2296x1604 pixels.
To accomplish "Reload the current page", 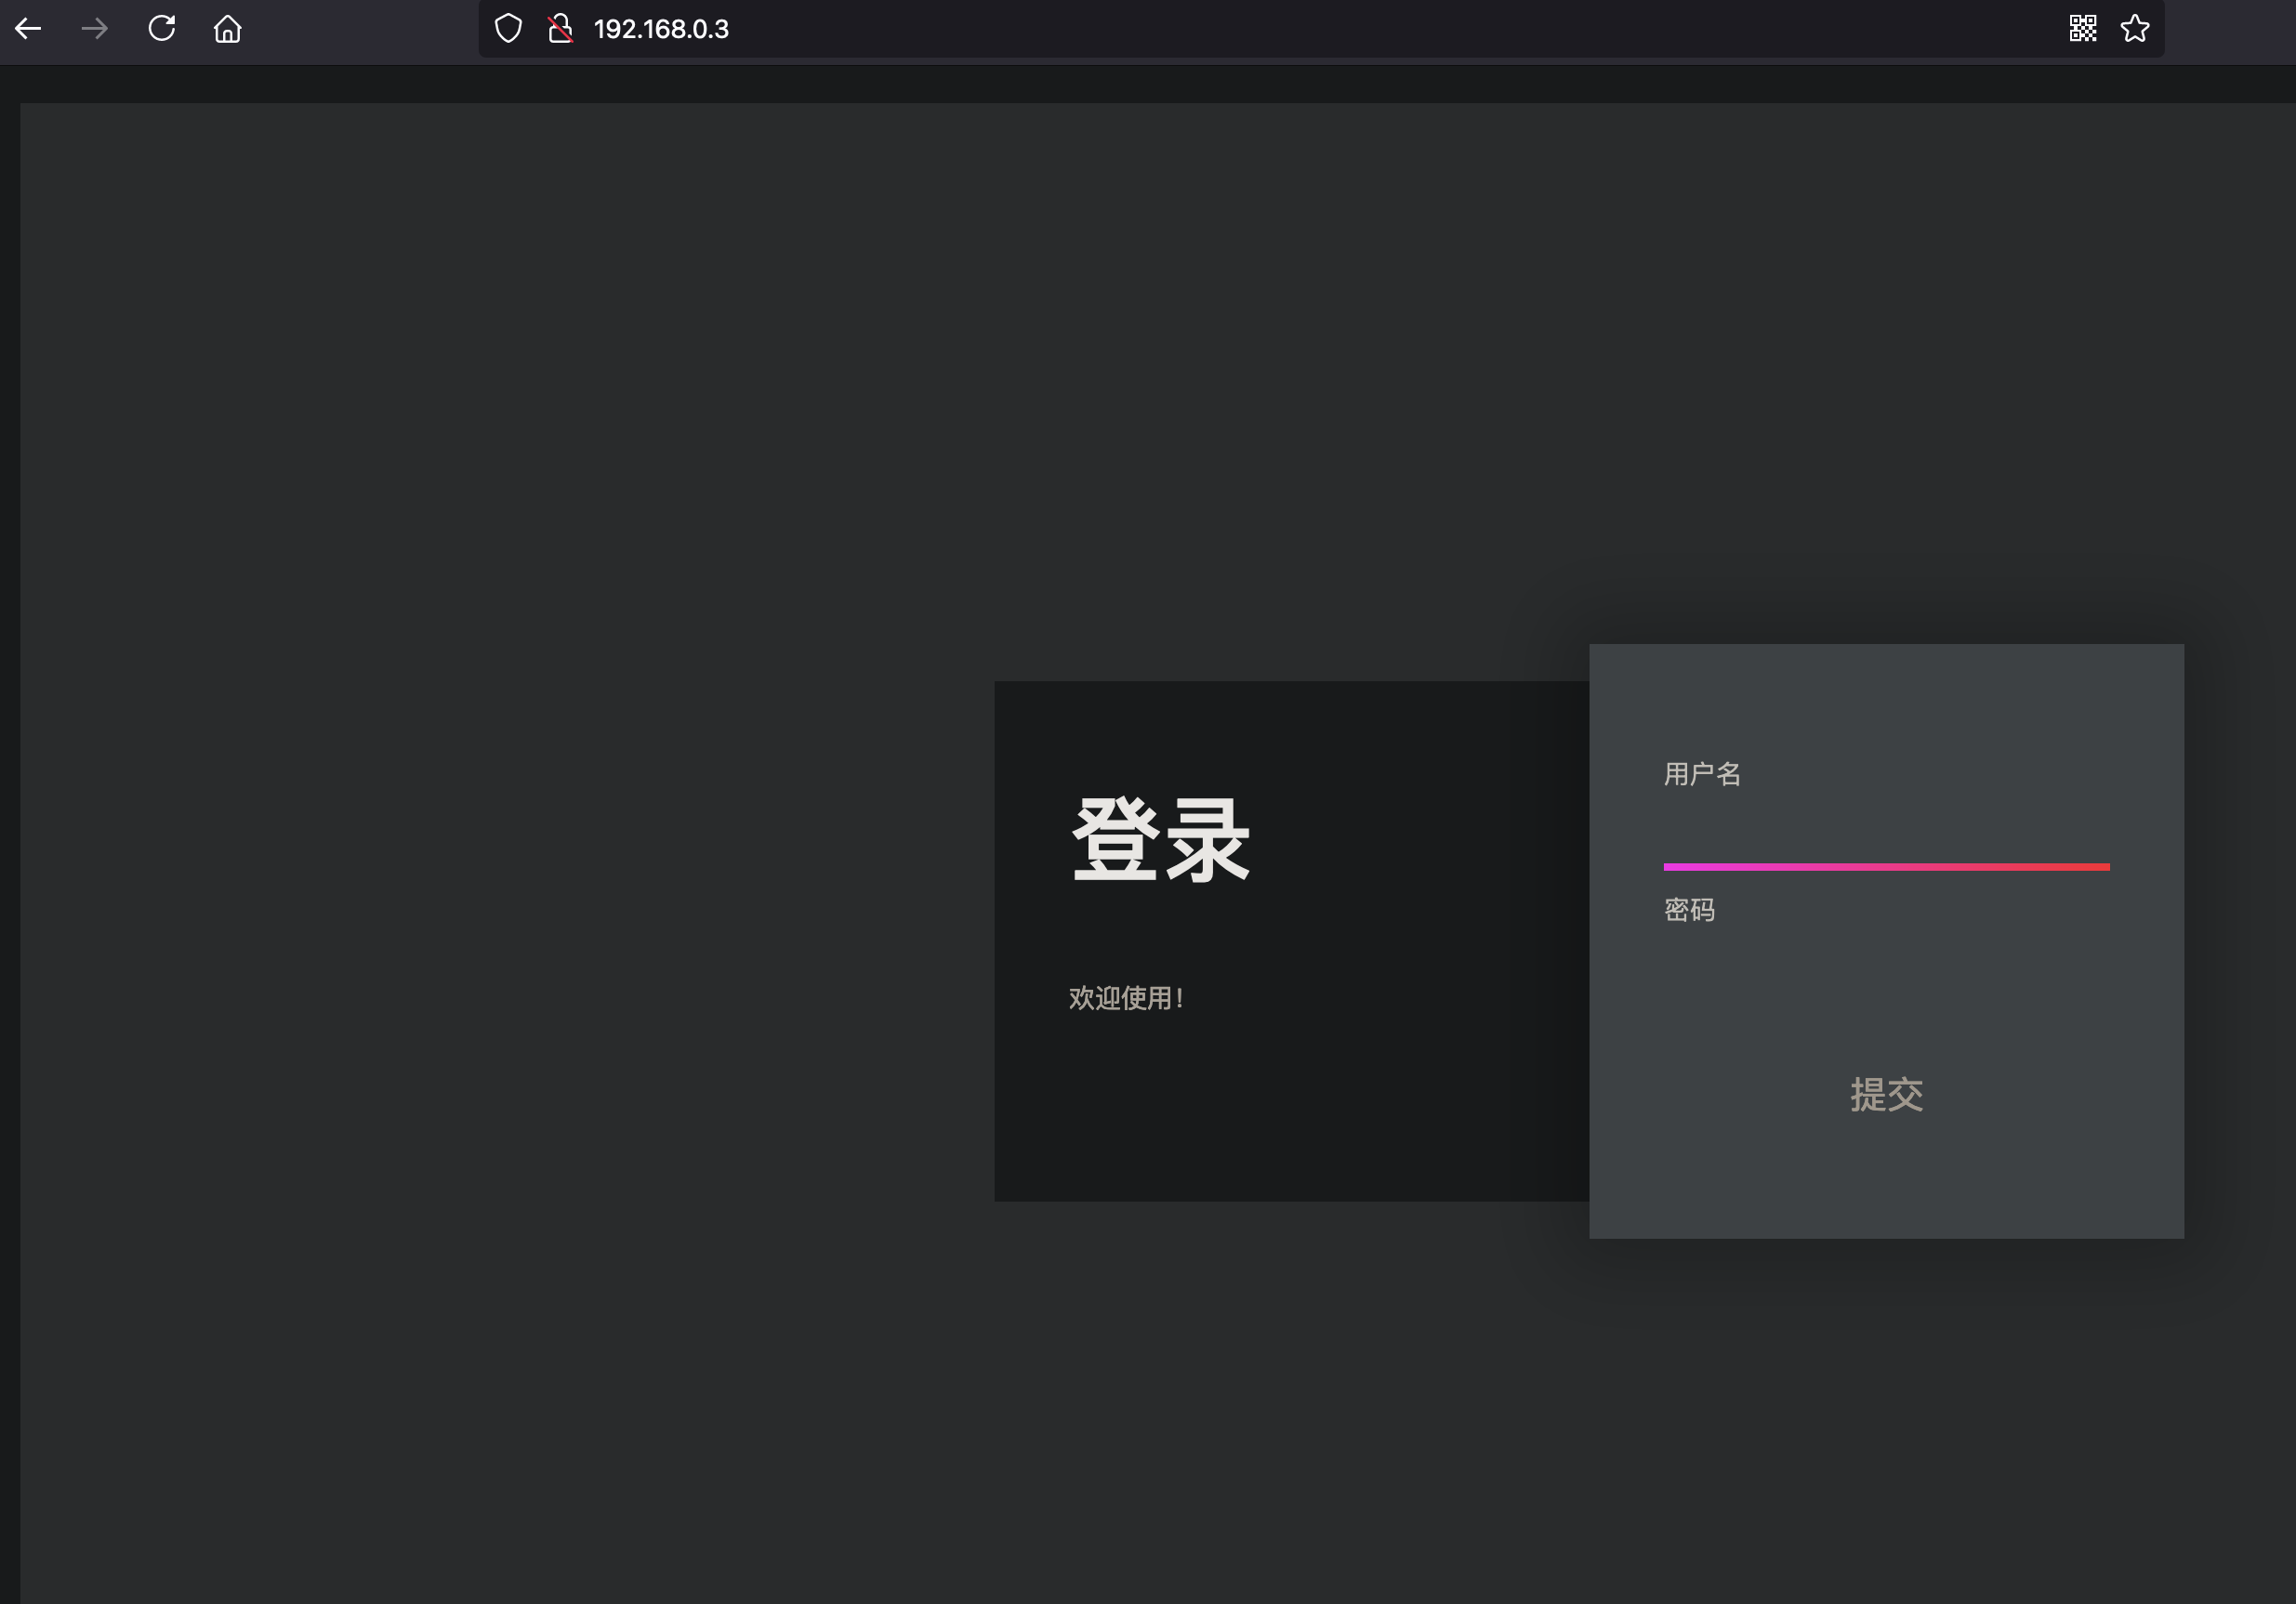I will pyautogui.click(x=162, y=29).
